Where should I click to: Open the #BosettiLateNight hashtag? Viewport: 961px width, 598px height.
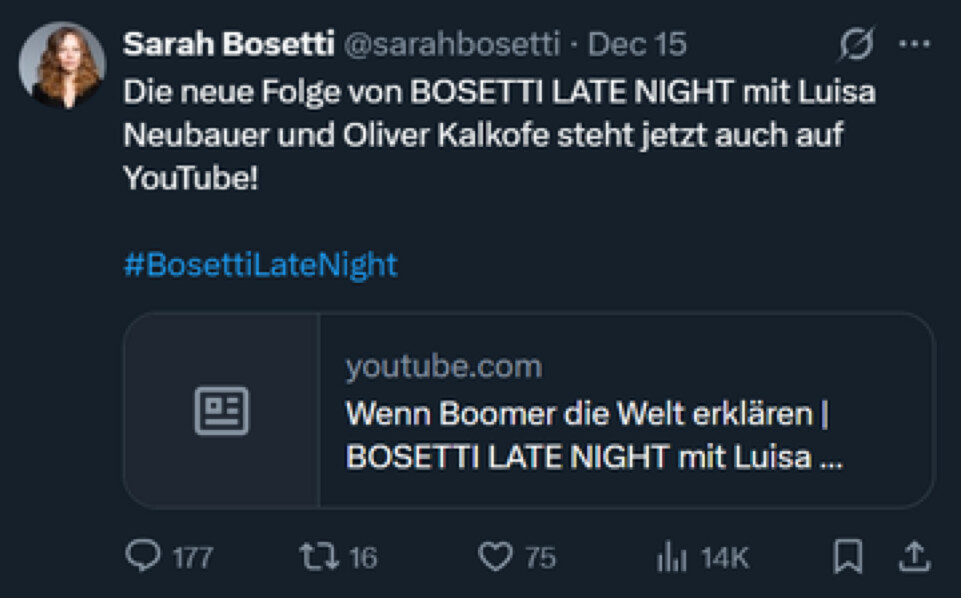260,265
